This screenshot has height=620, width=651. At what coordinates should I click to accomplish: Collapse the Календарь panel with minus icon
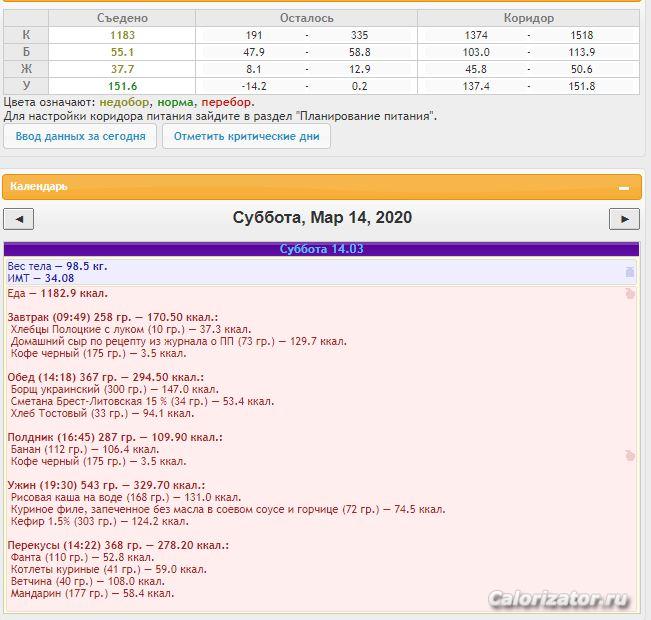pyautogui.click(x=624, y=187)
